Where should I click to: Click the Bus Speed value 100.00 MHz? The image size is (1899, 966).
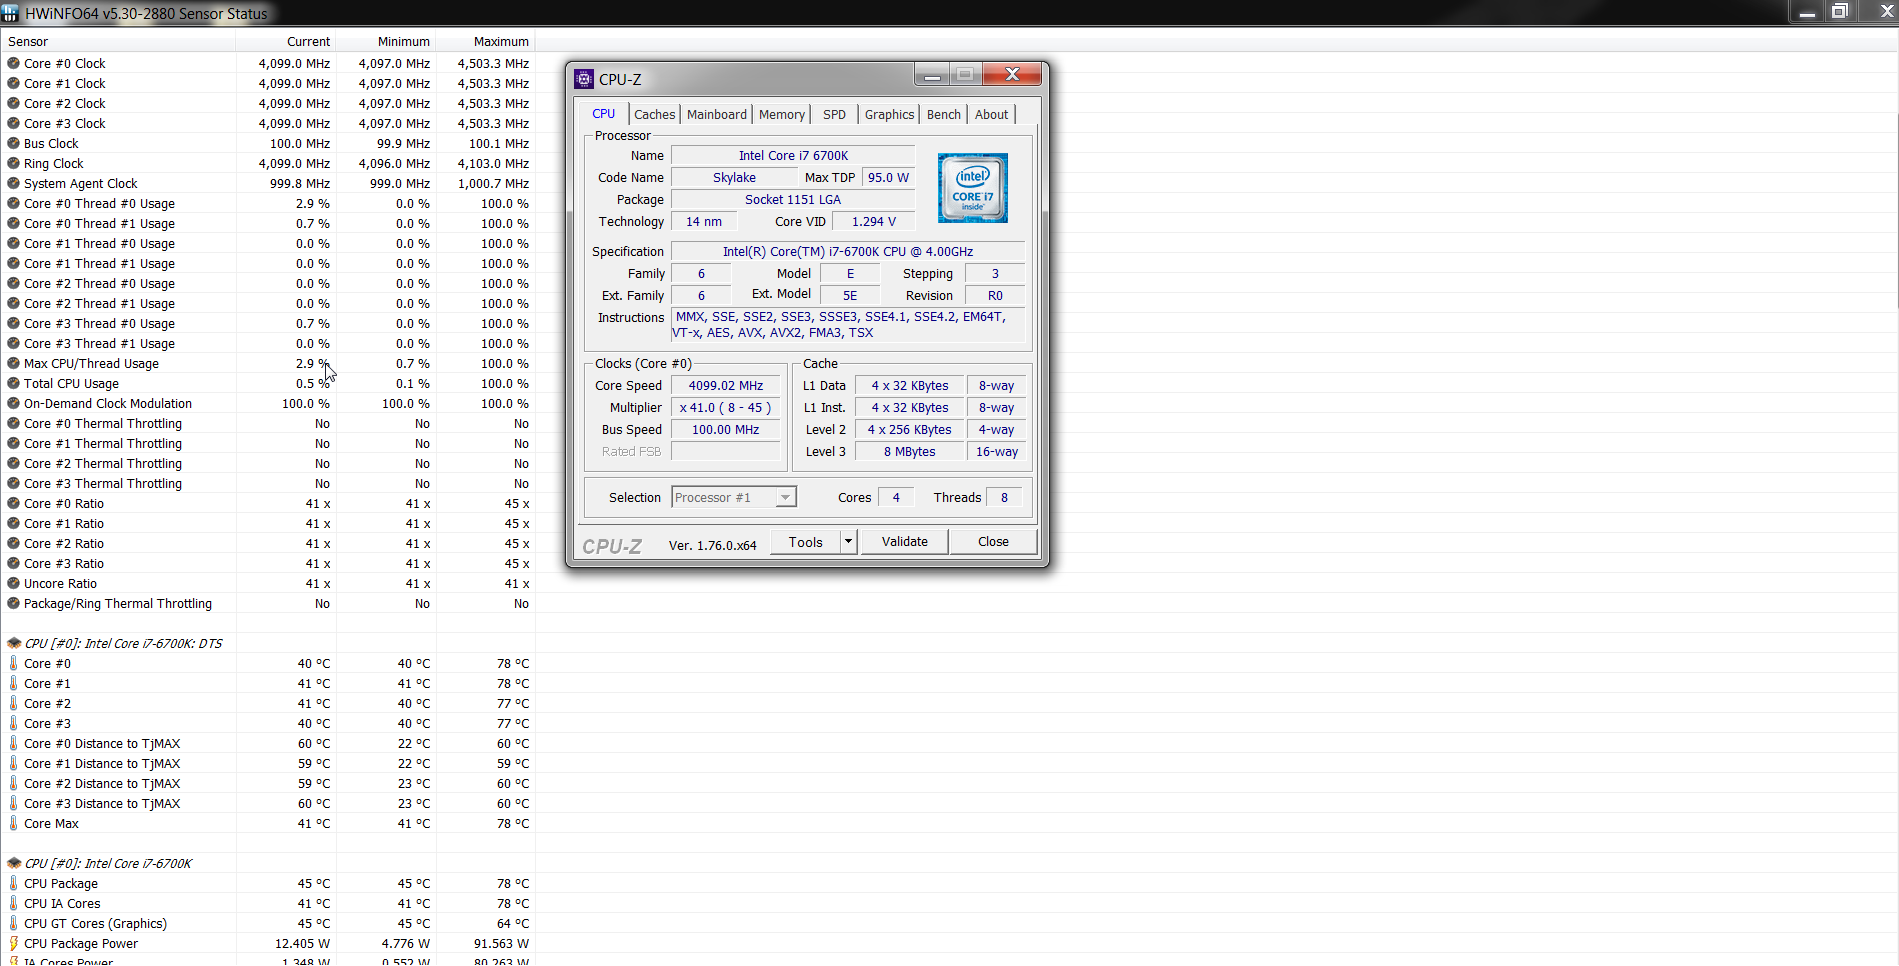click(726, 430)
